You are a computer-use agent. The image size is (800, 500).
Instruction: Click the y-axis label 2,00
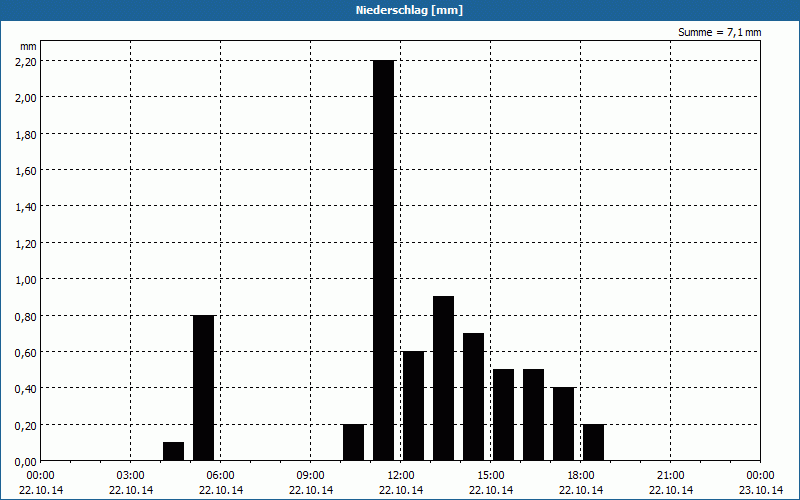[26, 97]
